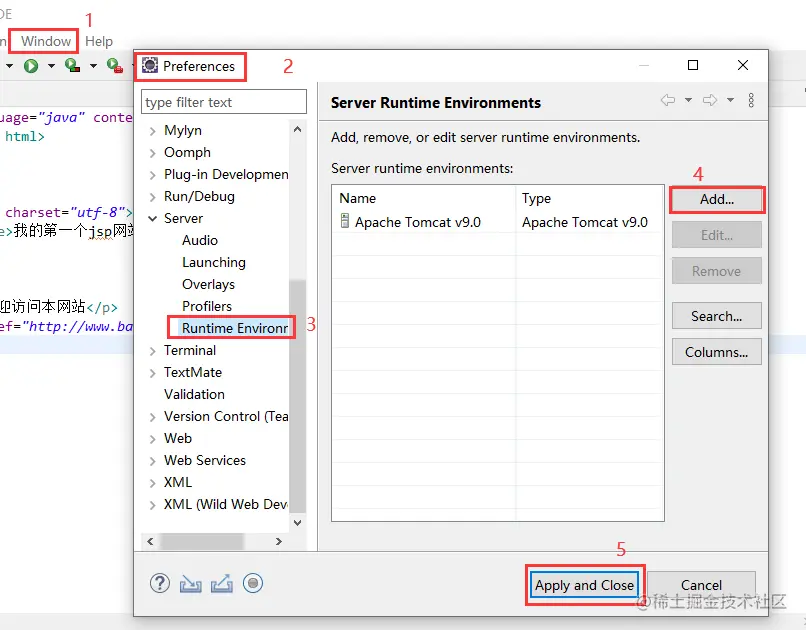This screenshot has height=630, width=806.
Task: Select Profilers under Server
Action: click(x=207, y=306)
